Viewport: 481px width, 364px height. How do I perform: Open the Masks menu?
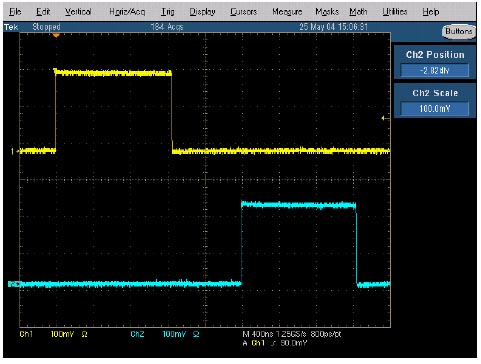coord(327,12)
